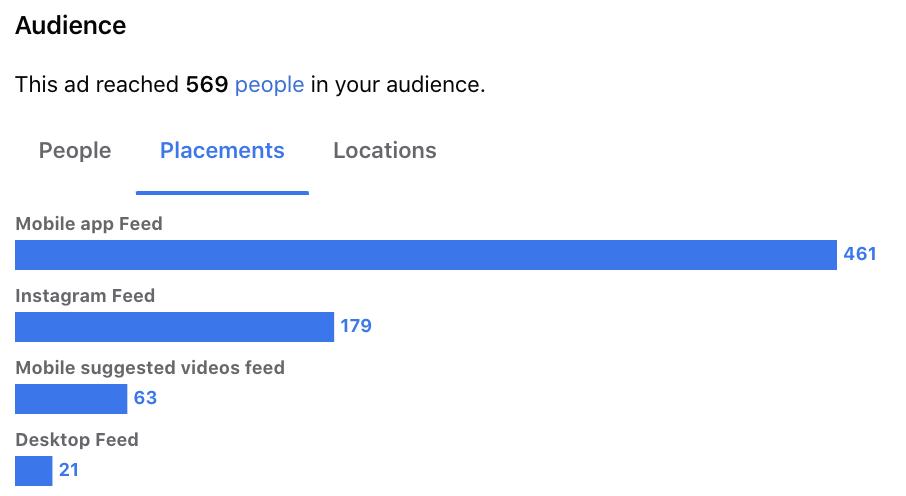Click the 461 value label
The width and height of the screenshot is (906, 496).
point(860,254)
